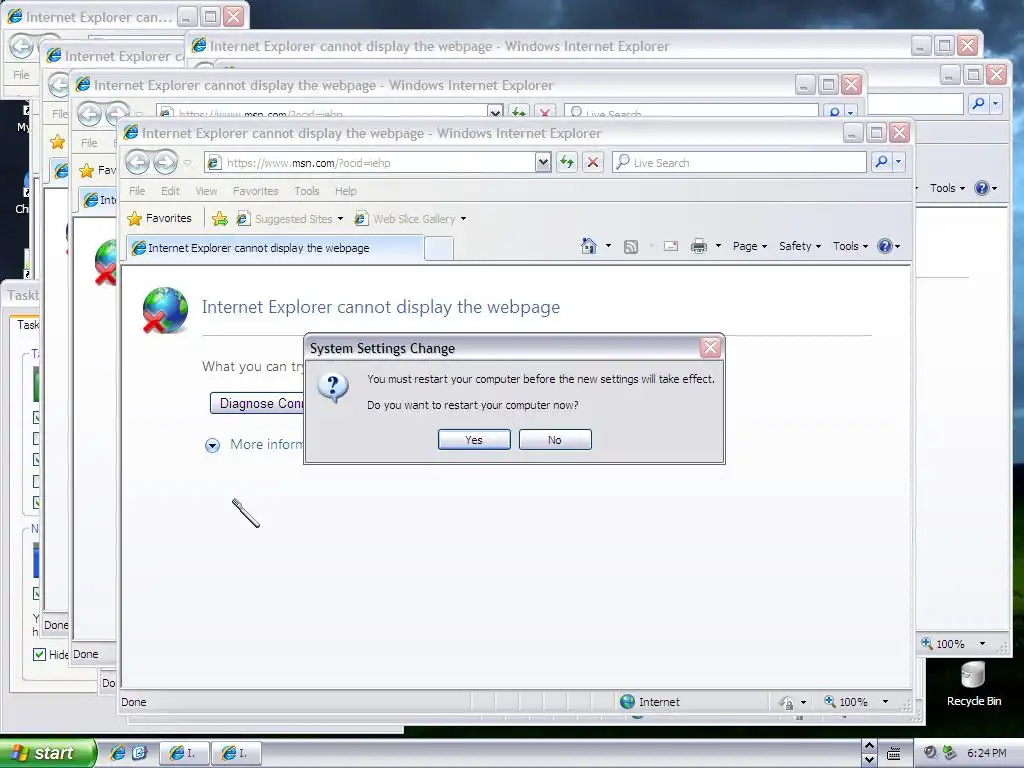The width and height of the screenshot is (1024, 768).
Task: Click the green Refresh icon in front window
Action: point(567,162)
